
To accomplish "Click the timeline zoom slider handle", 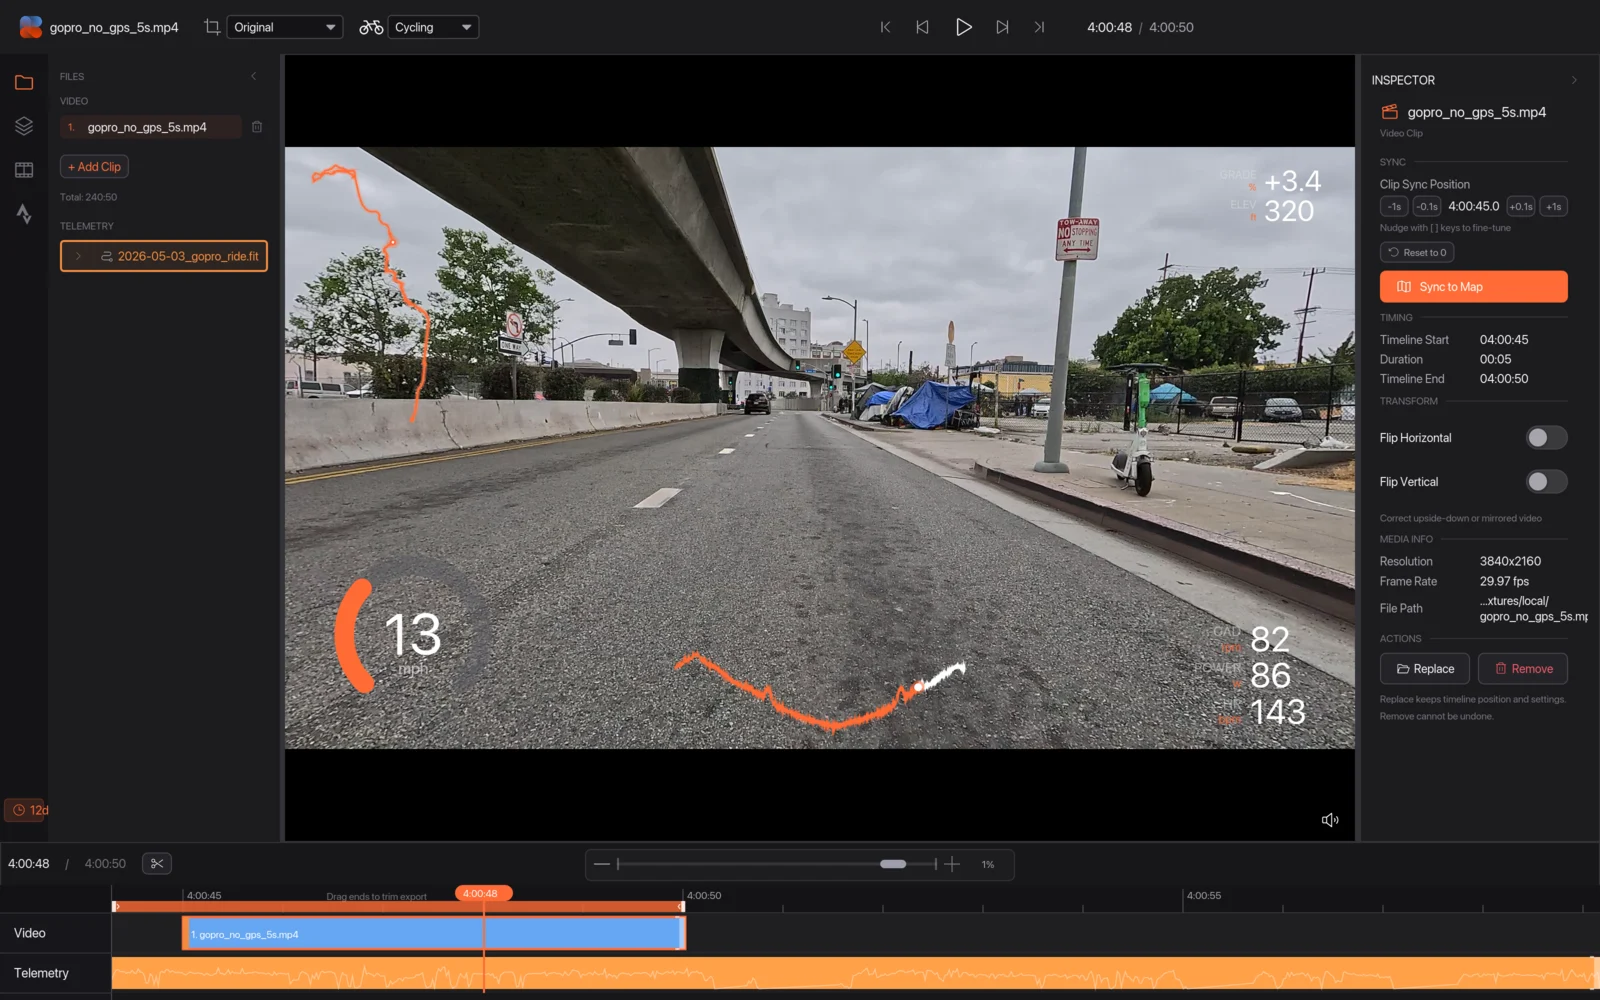I will 893,864.
